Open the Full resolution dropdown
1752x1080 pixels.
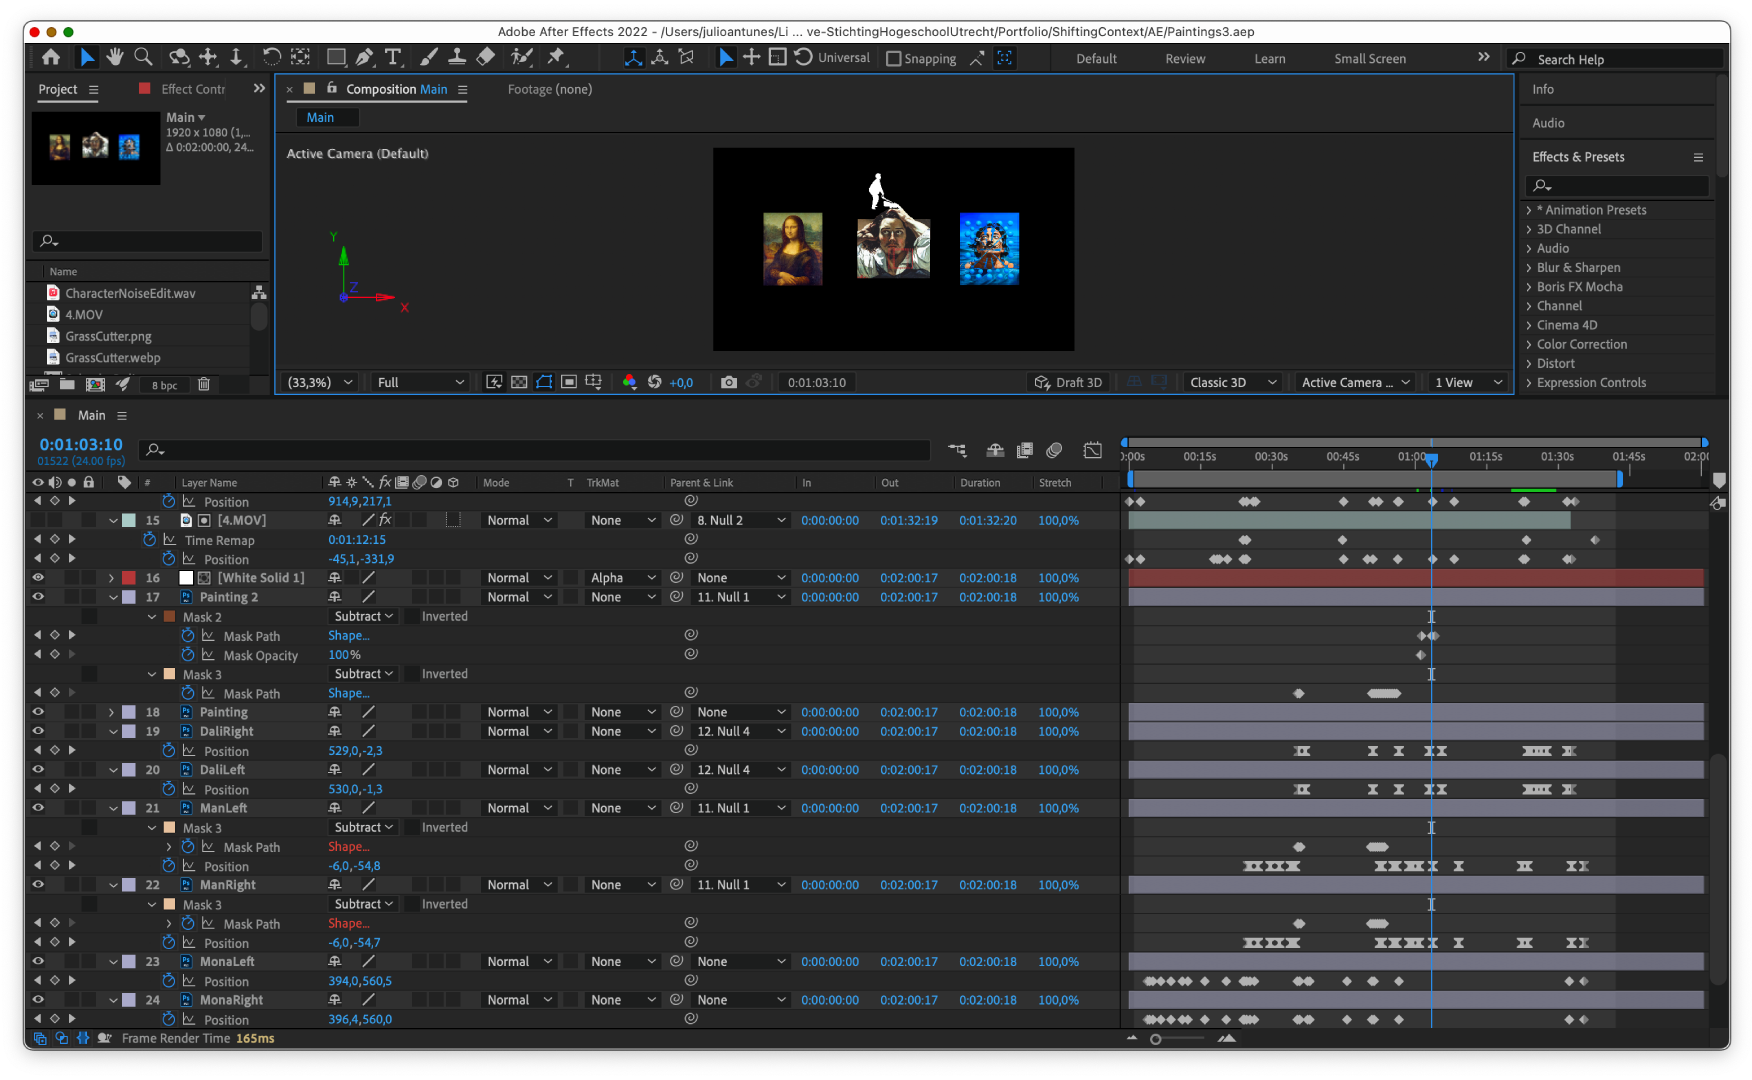(x=420, y=382)
